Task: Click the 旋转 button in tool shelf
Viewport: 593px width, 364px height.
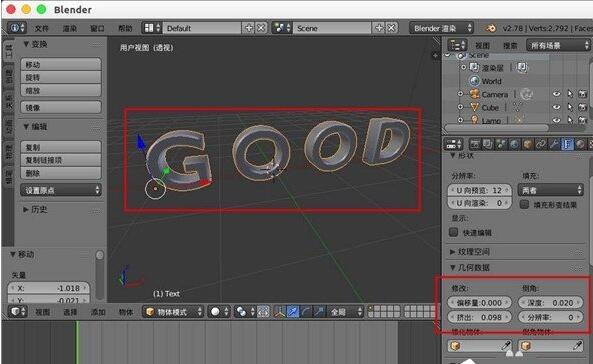Action: (x=61, y=78)
